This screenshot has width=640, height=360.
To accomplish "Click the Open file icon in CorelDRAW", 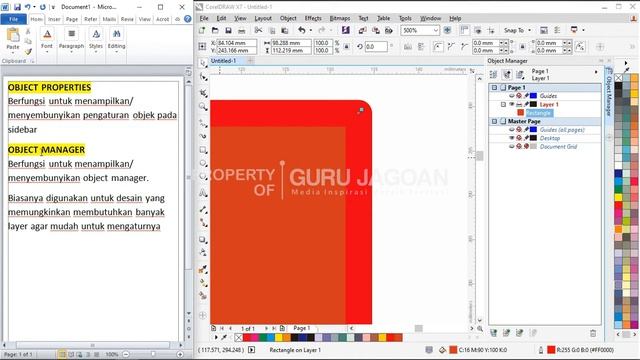I will point(215,30).
